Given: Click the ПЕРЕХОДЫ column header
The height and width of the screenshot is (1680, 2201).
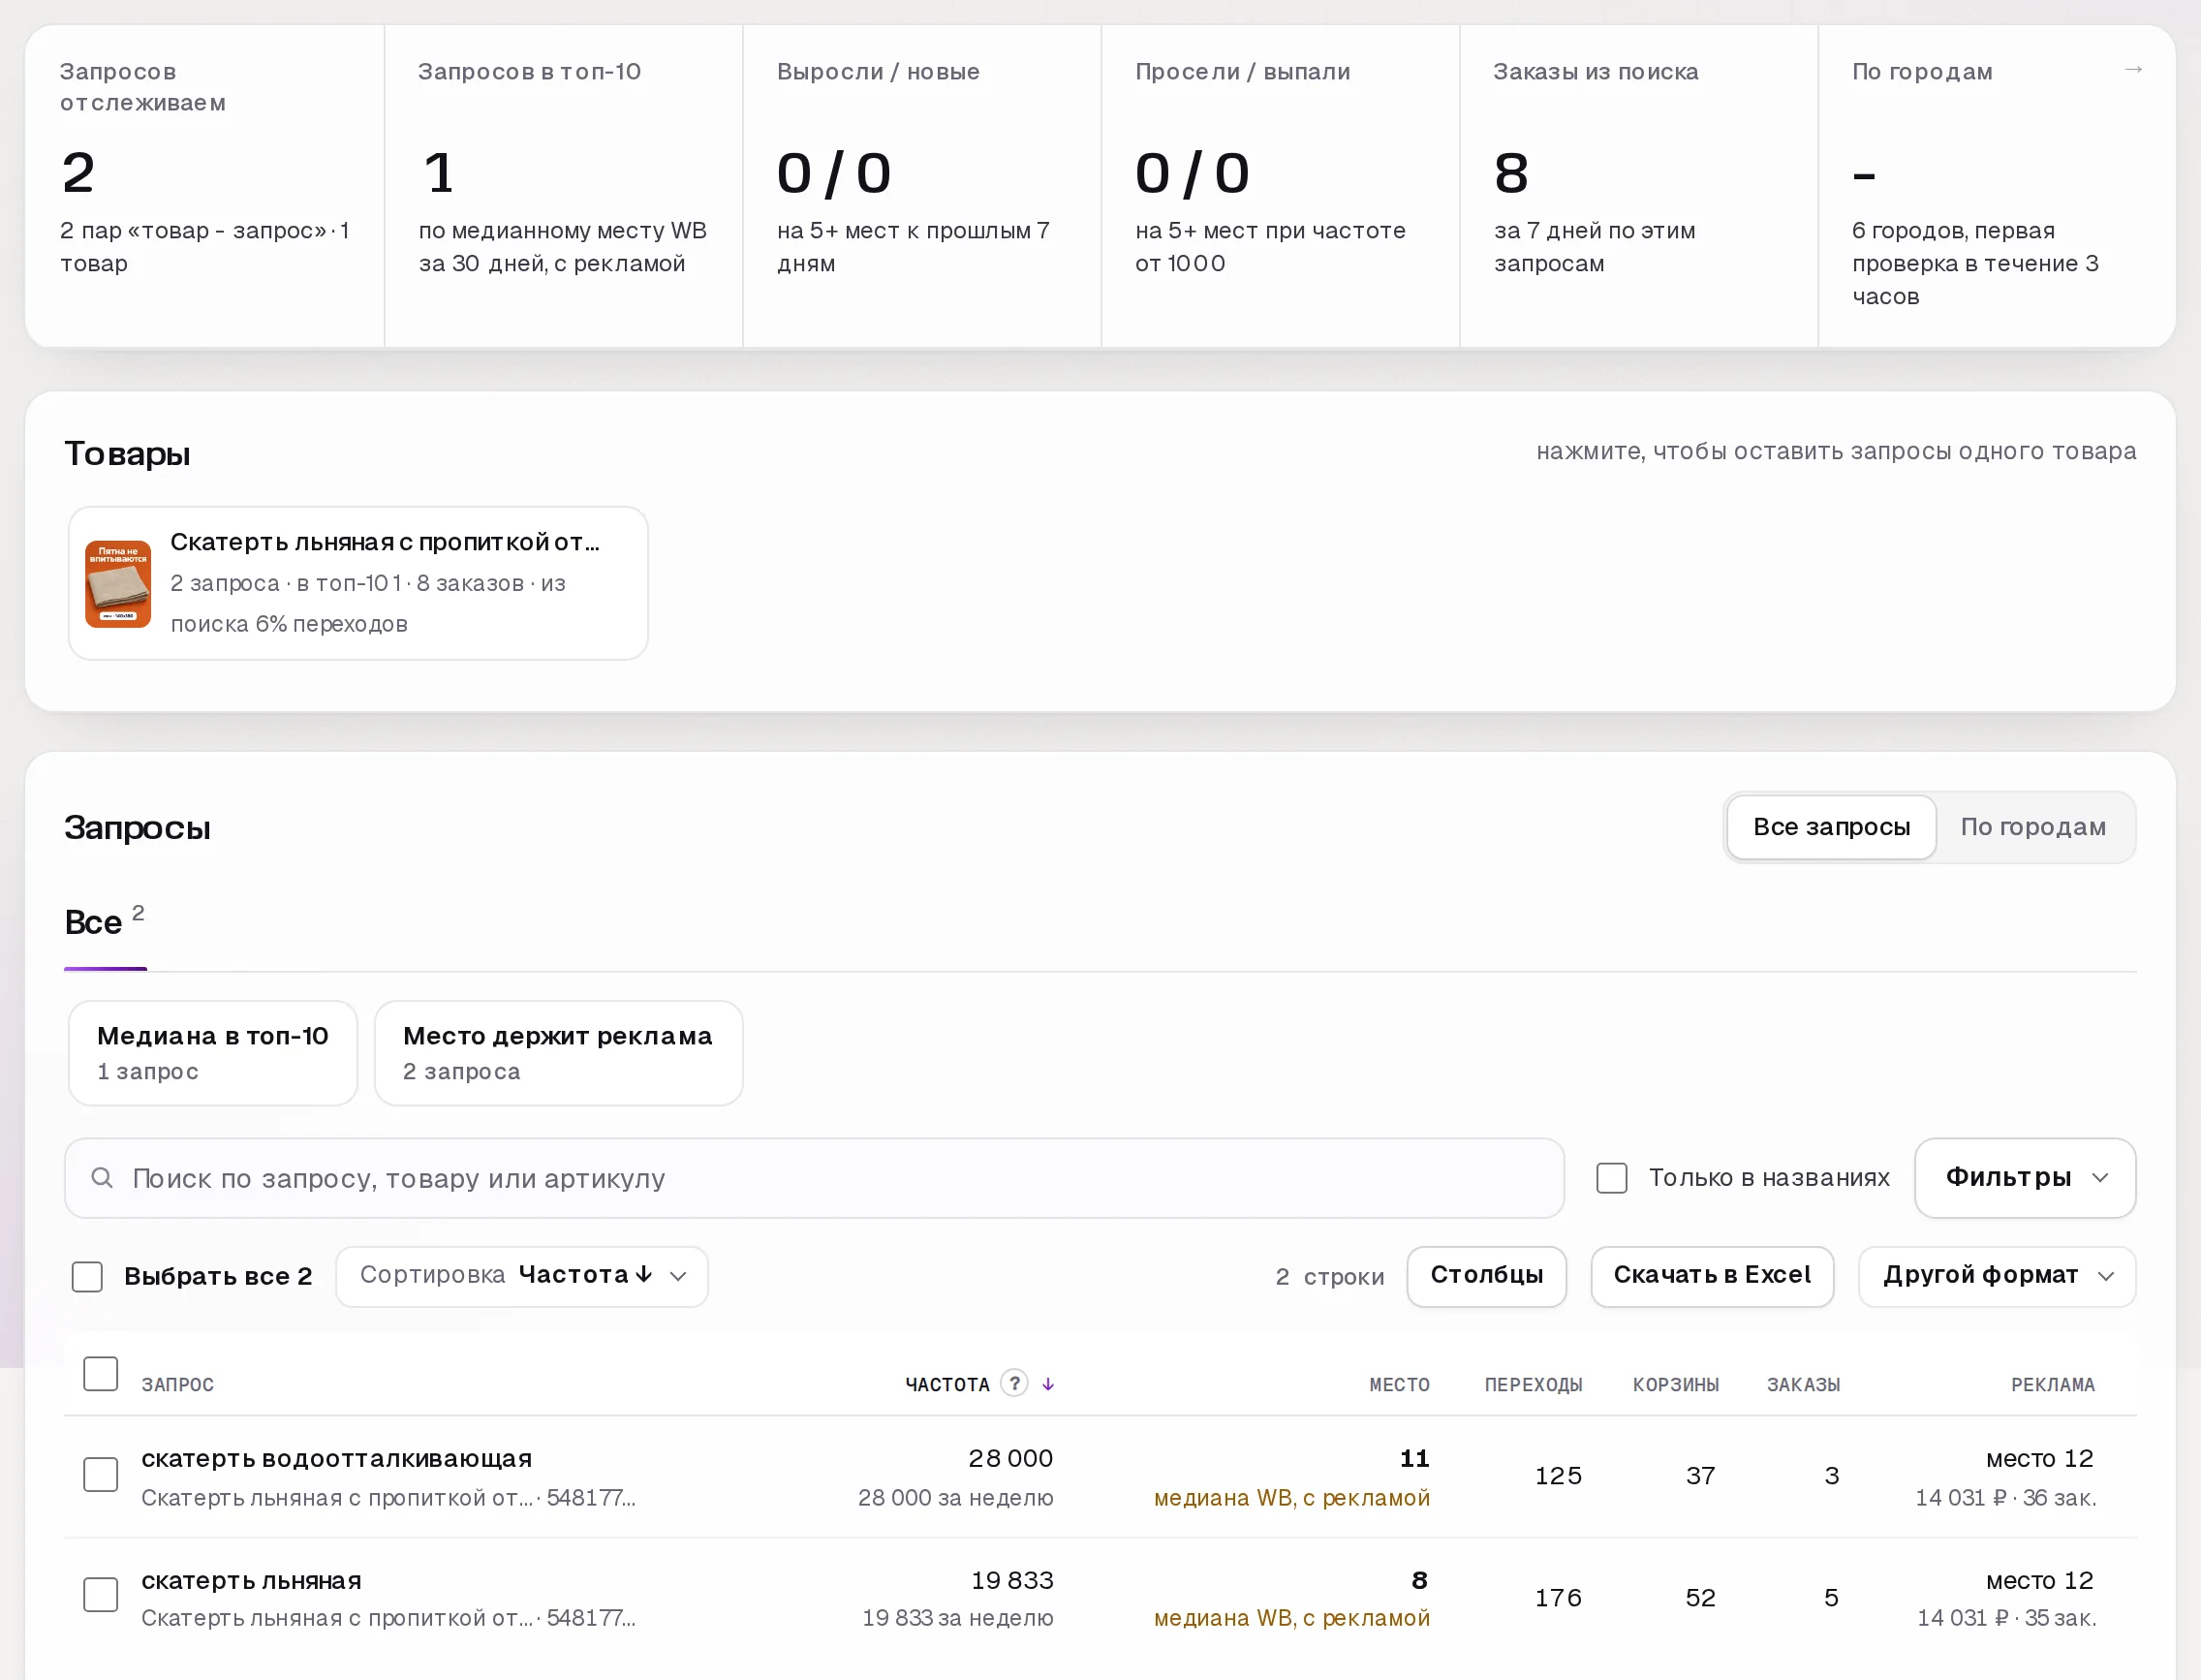Looking at the screenshot, I should (x=1533, y=1385).
